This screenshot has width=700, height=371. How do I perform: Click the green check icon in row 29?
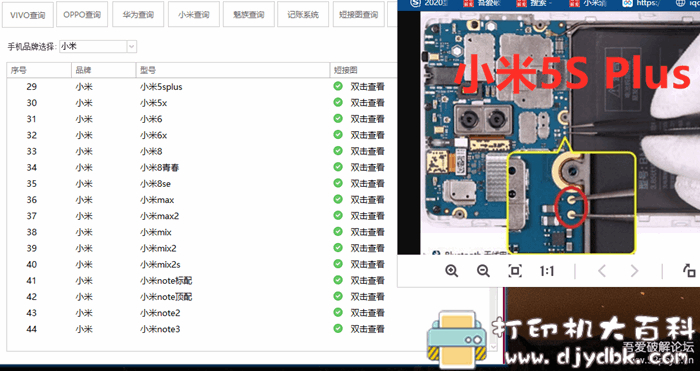tap(338, 86)
